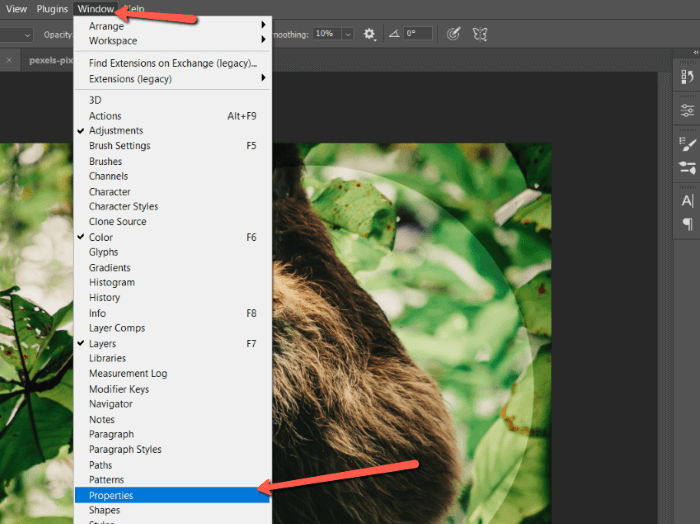700x524 pixels.
Task: Select Properties from the Window menu
Action: coord(110,495)
